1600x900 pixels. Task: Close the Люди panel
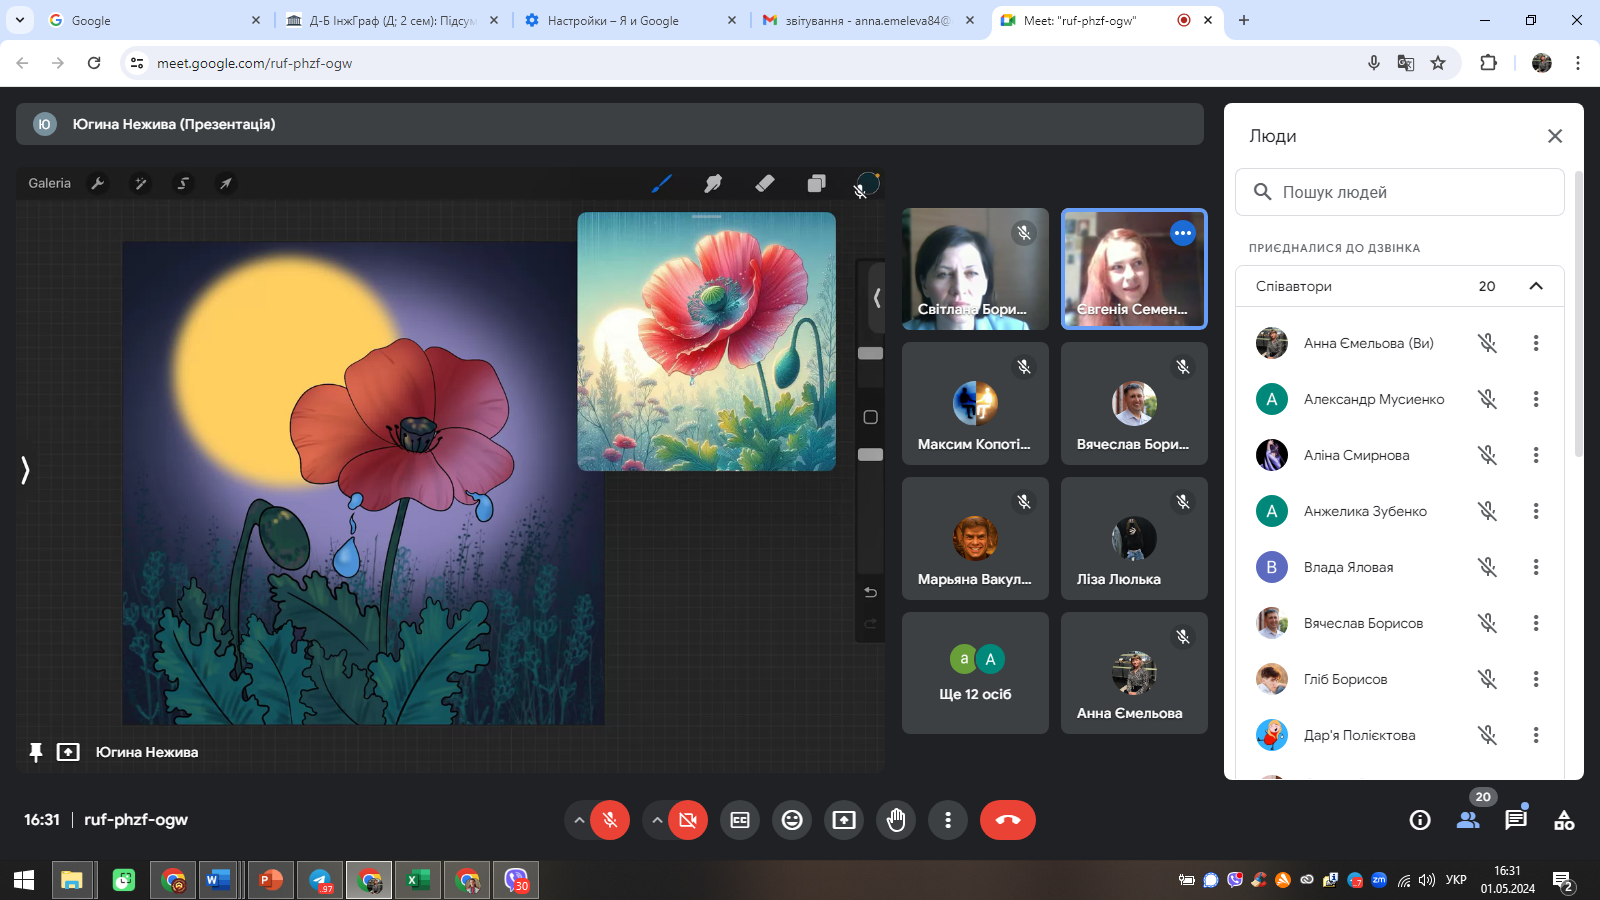(1555, 136)
